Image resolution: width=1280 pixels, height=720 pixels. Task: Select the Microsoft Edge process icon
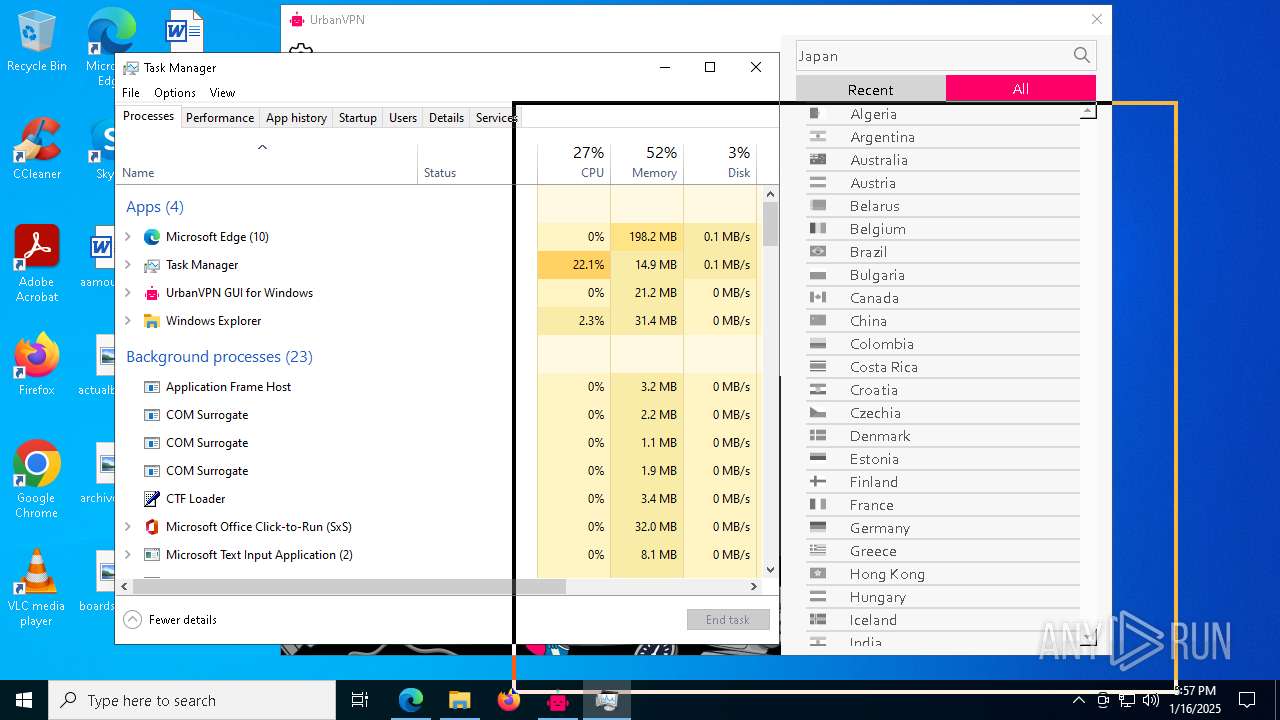coord(152,237)
